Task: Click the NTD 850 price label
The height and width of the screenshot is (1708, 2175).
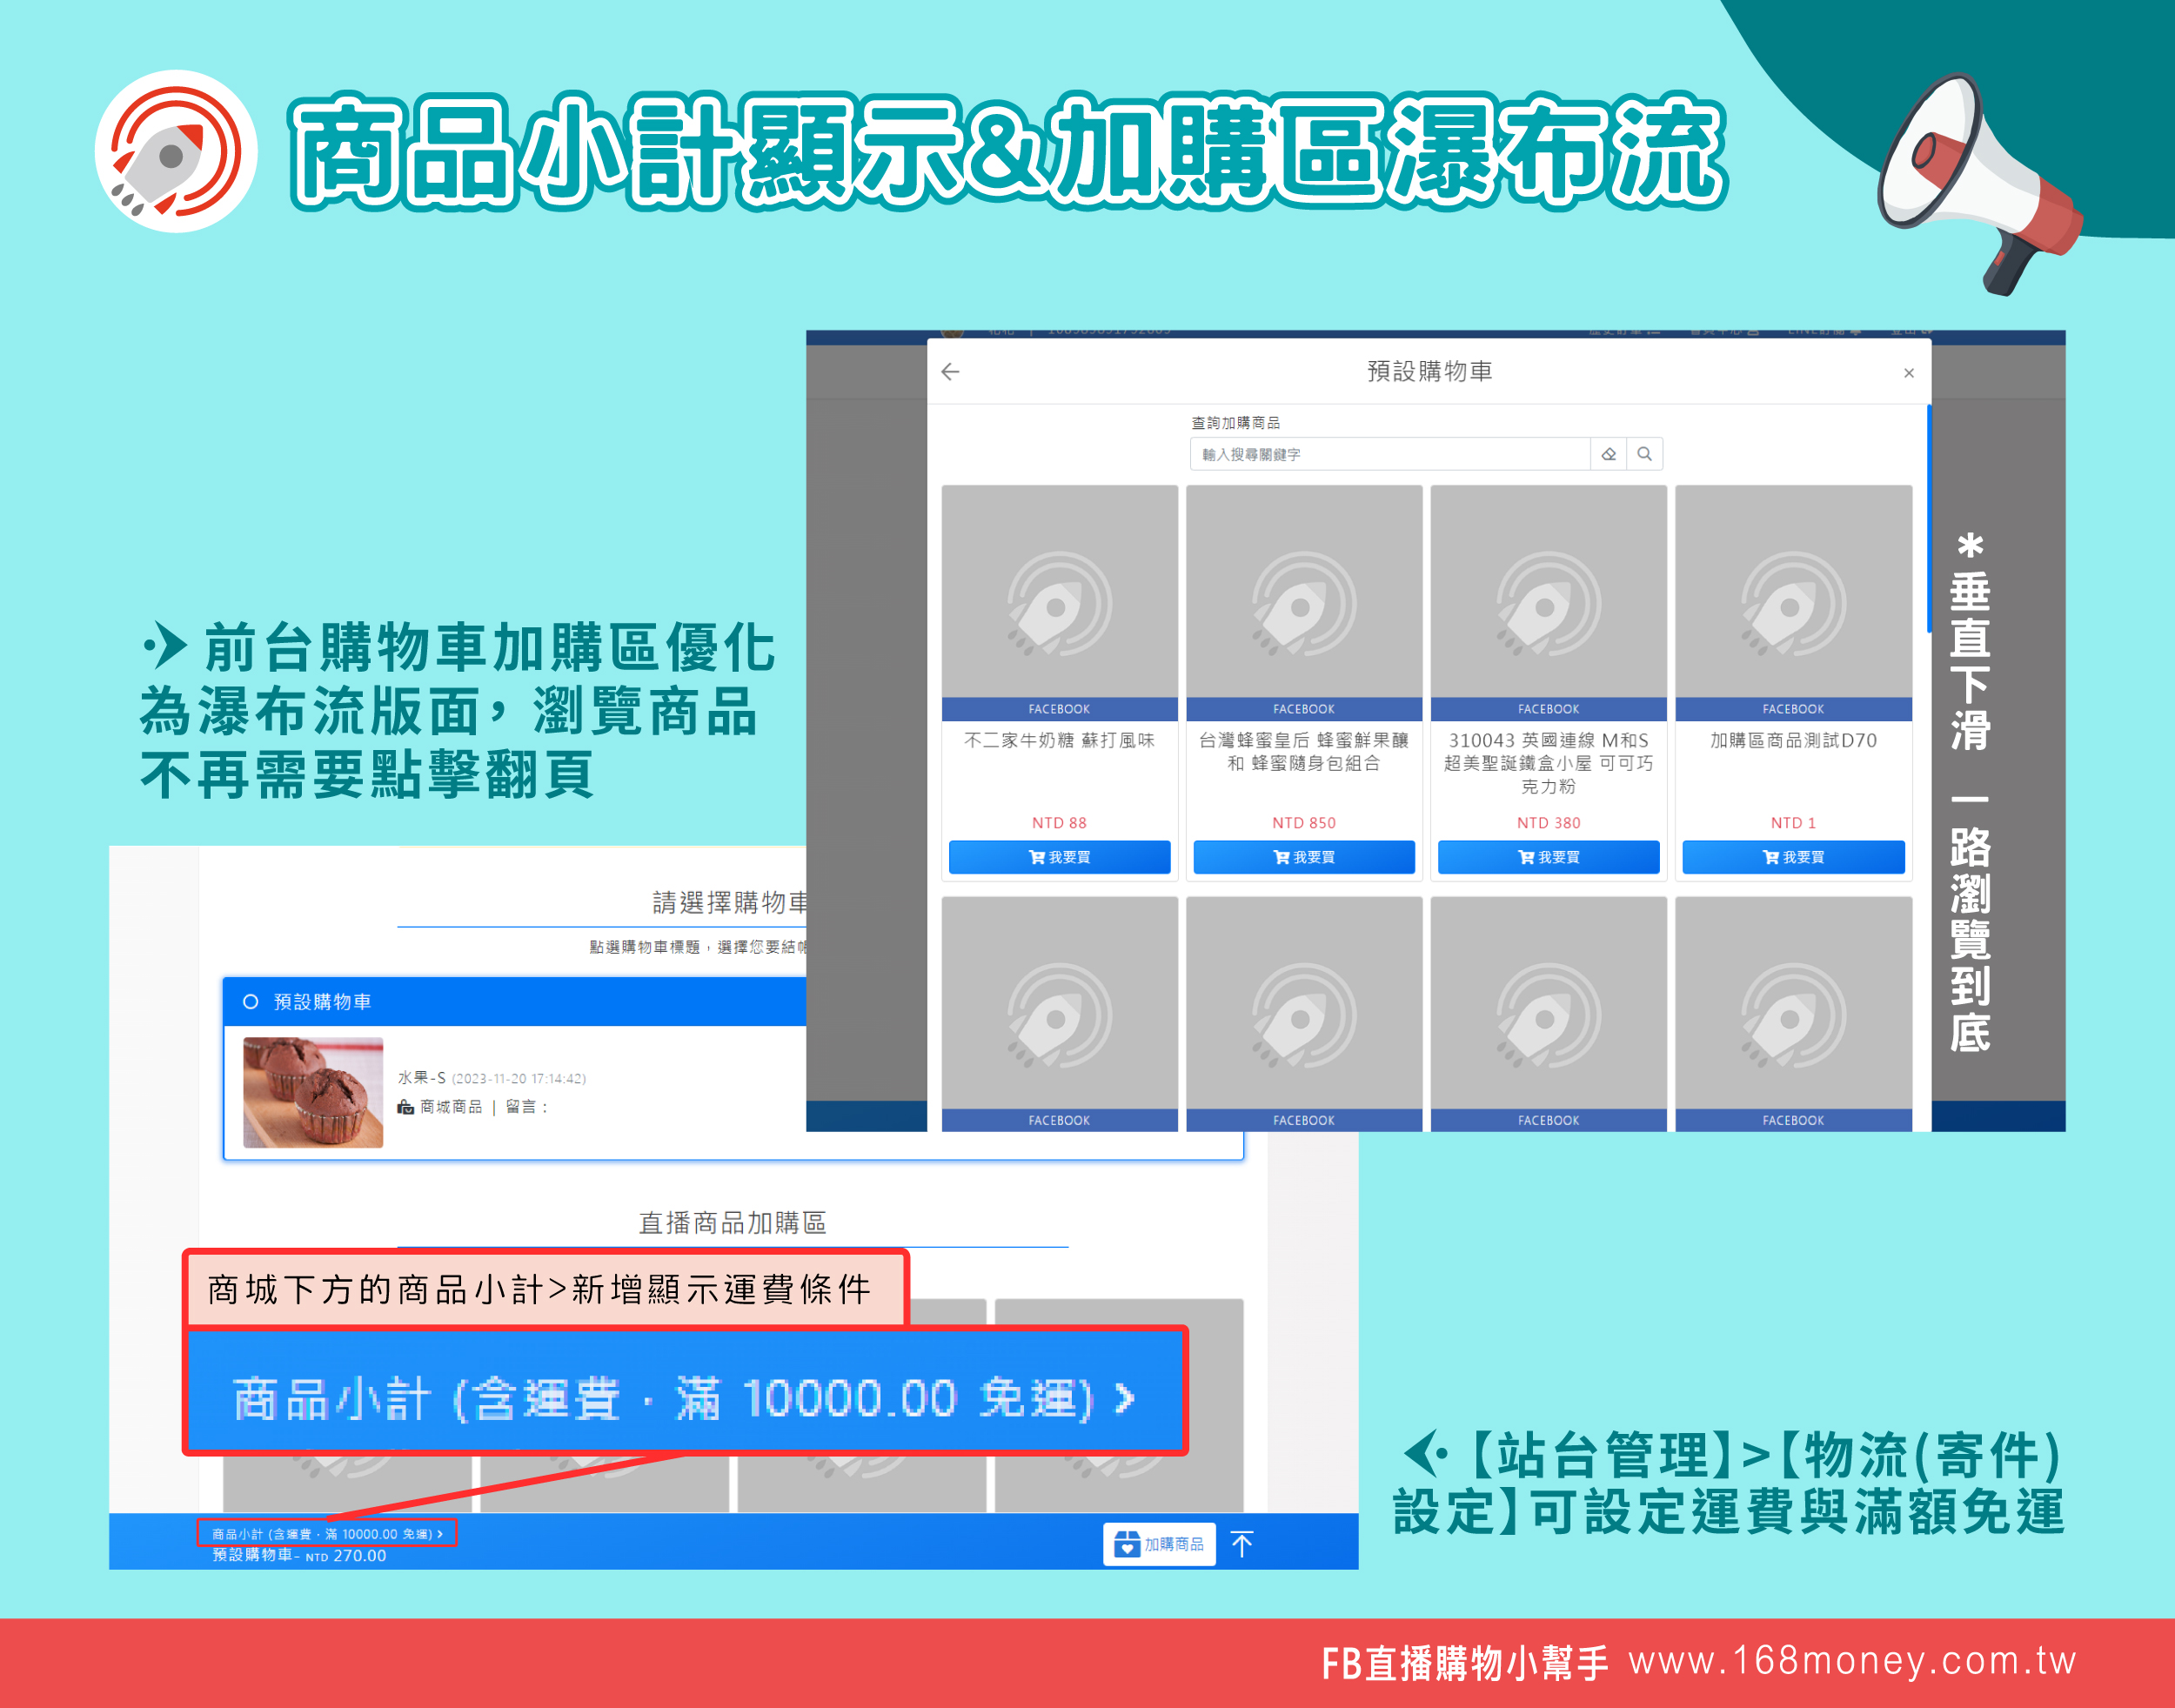Action: pyautogui.click(x=1304, y=822)
